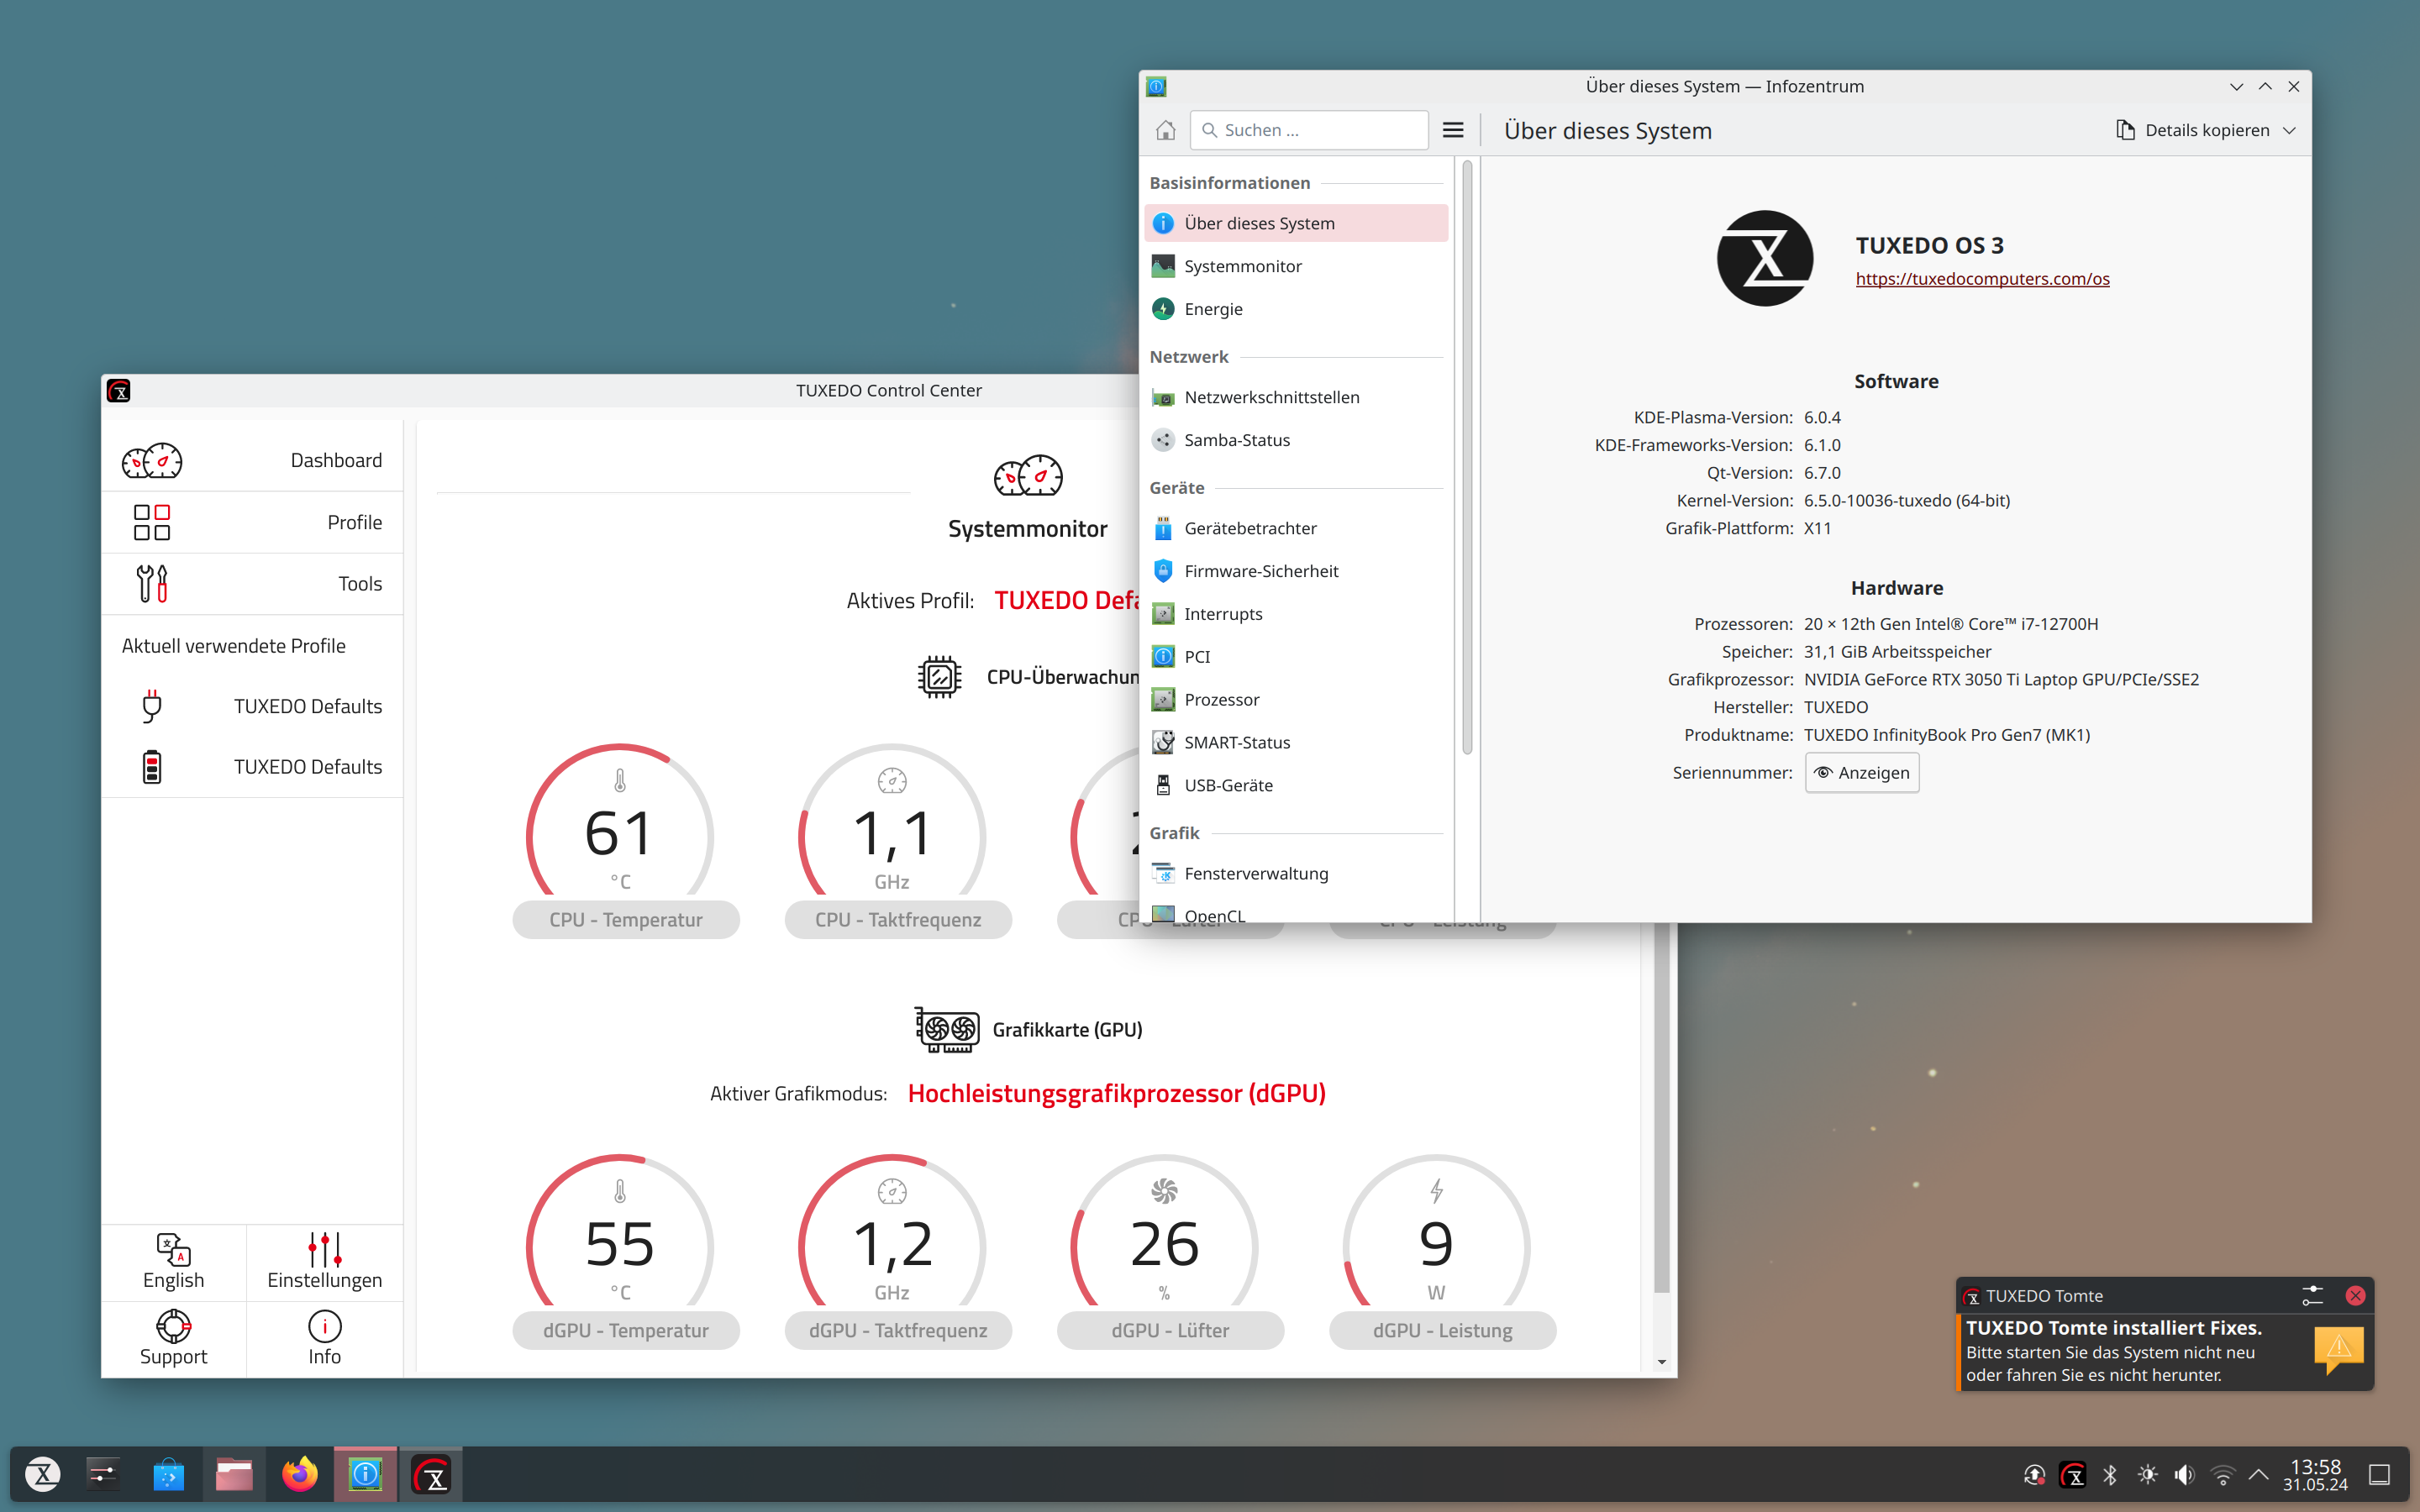Open Energie in Infozentrum sidebar
Image resolution: width=2420 pixels, height=1512 pixels.
point(1296,309)
